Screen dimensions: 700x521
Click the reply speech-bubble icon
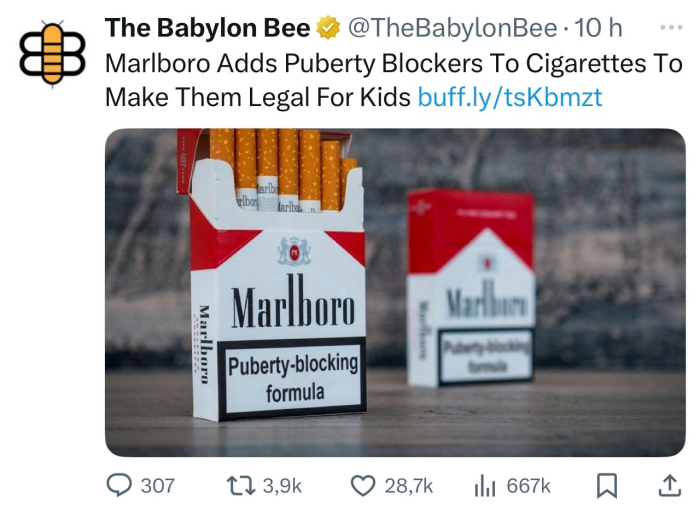[x=119, y=485]
